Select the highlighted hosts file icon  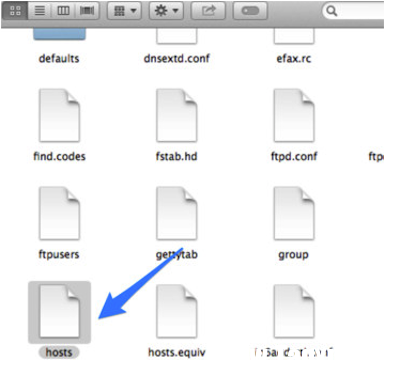[59, 311]
